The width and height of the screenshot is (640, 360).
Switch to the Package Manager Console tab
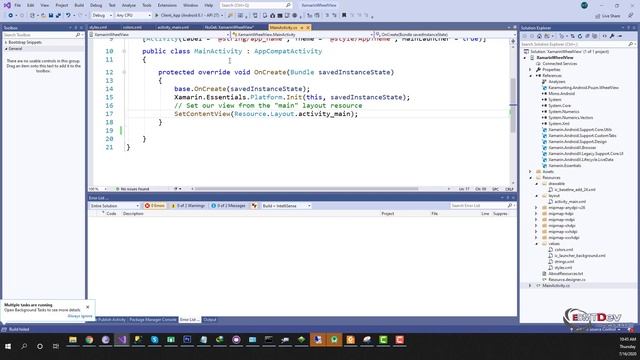(153, 320)
